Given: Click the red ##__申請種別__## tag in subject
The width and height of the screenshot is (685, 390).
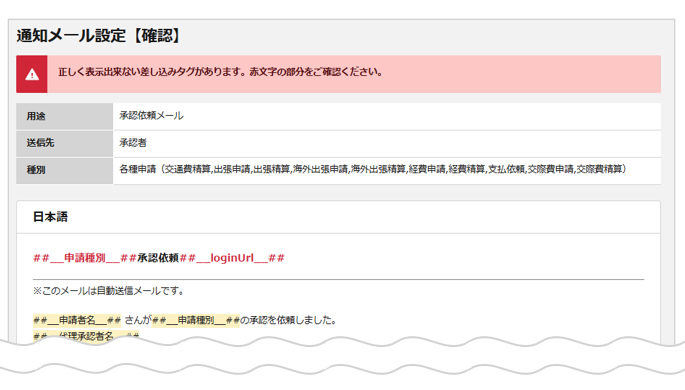Looking at the screenshot, I should click(85, 258).
